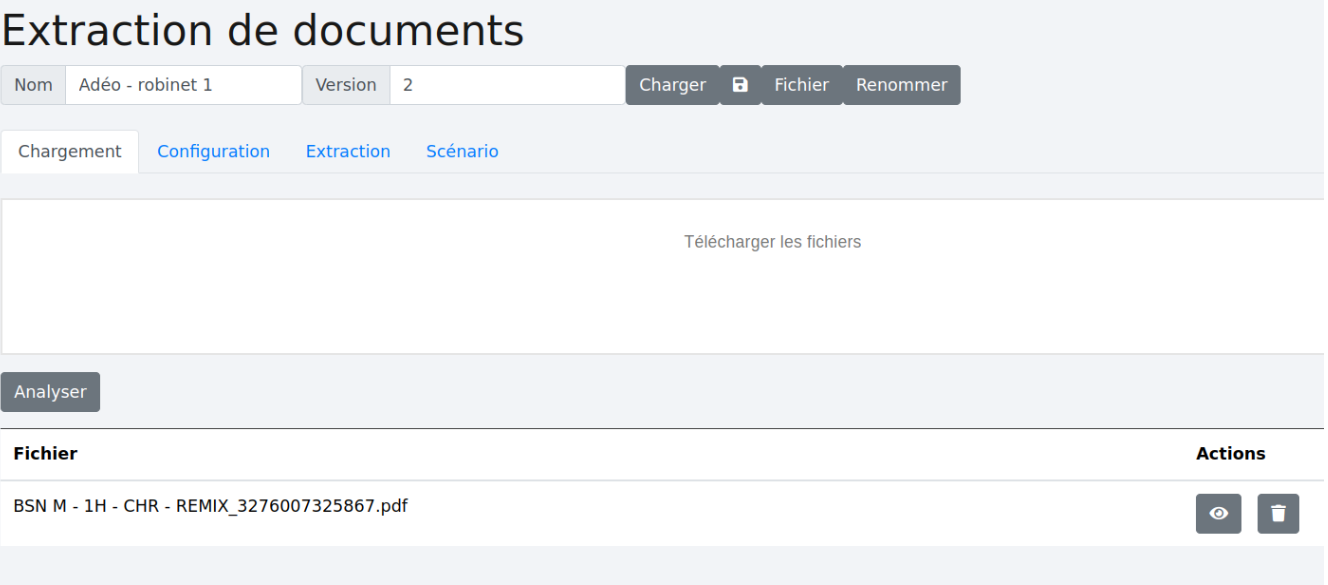Delete the PDF file using trash icon
The image size is (1328, 585).
point(1278,513)
